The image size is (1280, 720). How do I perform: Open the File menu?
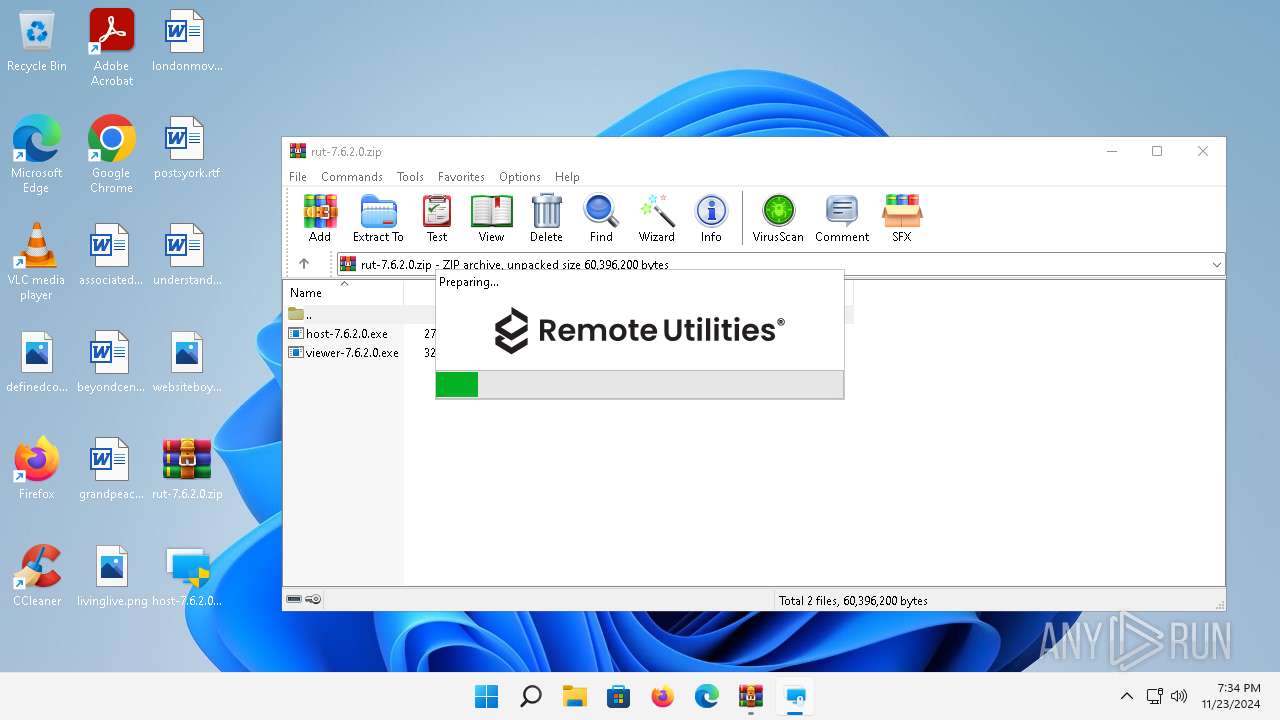(x=298, y=177)
